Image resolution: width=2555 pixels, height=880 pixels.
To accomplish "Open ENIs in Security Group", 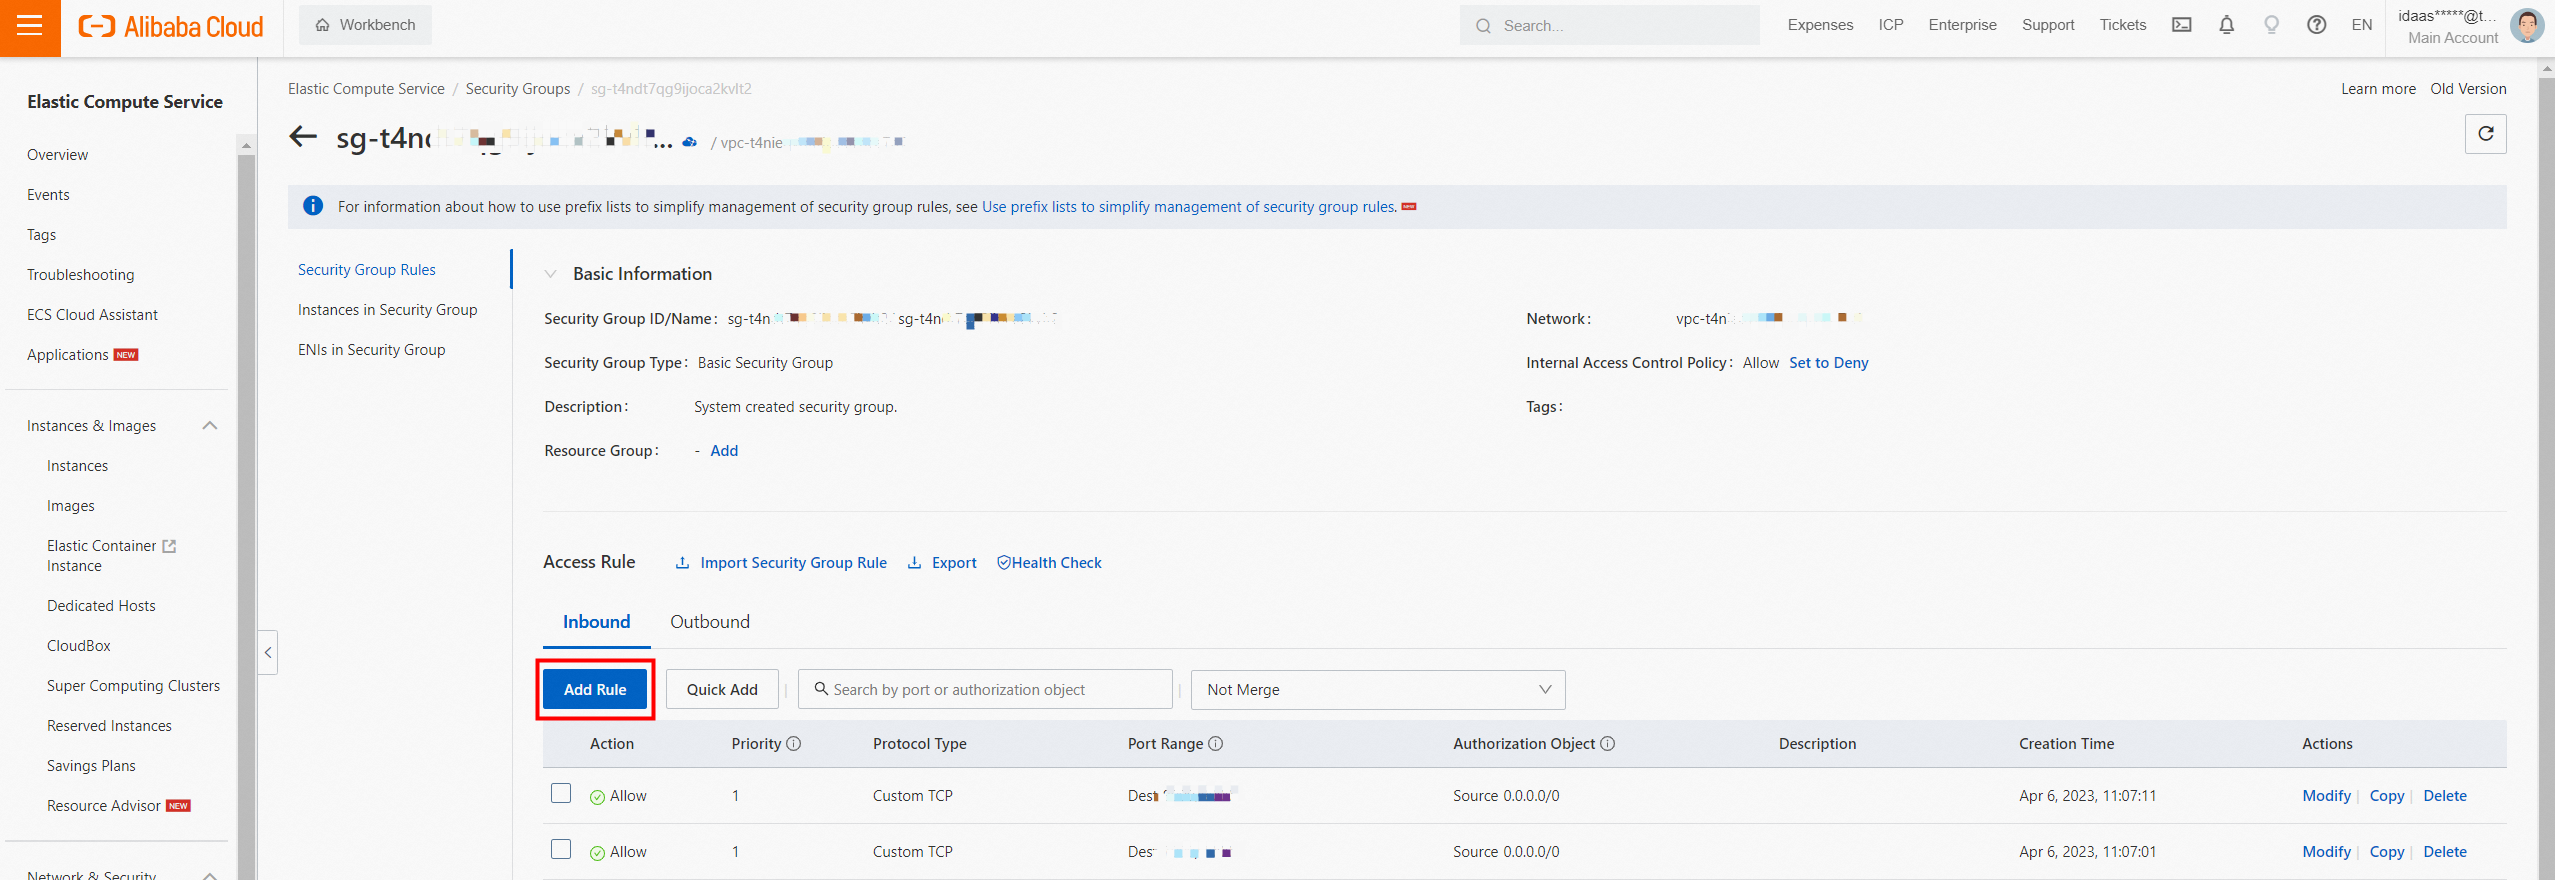I will [x=372, y=350].
